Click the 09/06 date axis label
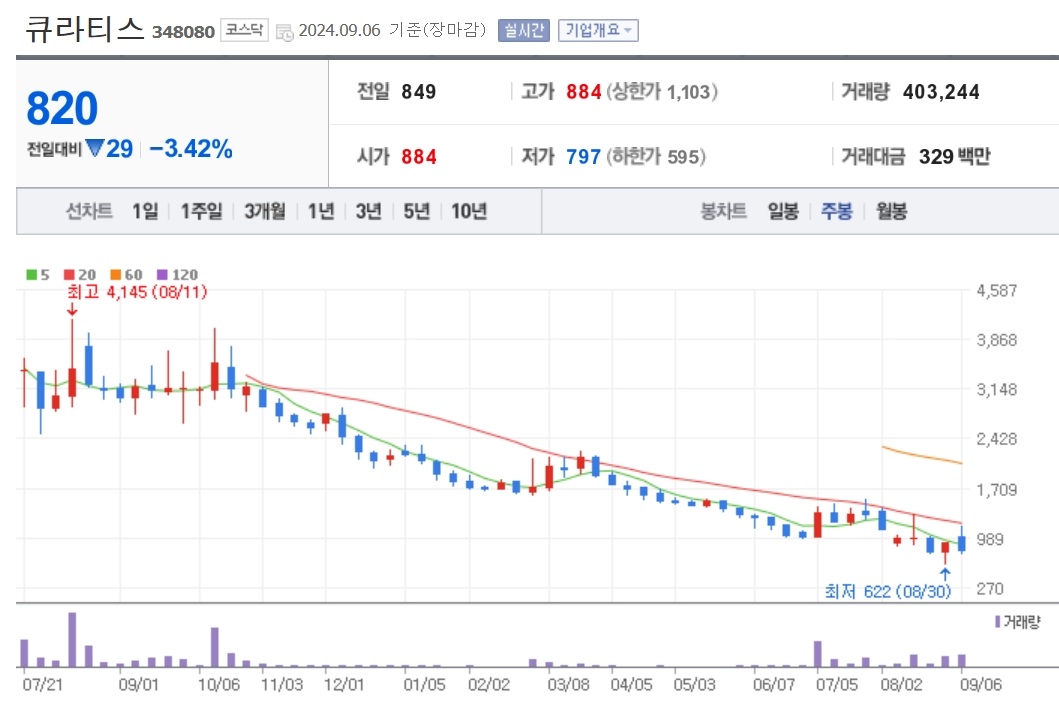This screenshot has height=706, width=1059. pyautogui.click(x=981, y=684)
